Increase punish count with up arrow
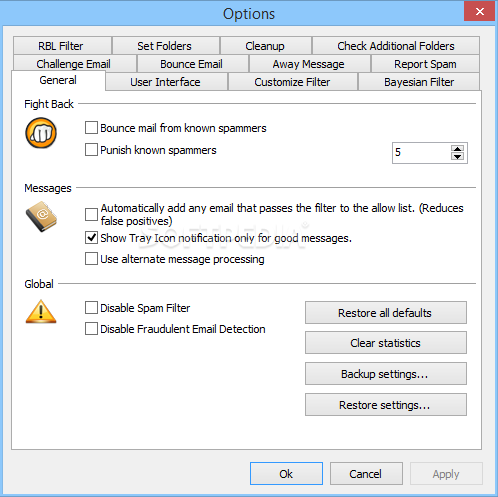The height and width of the screenshot is (497, 498). coord(457,149)
